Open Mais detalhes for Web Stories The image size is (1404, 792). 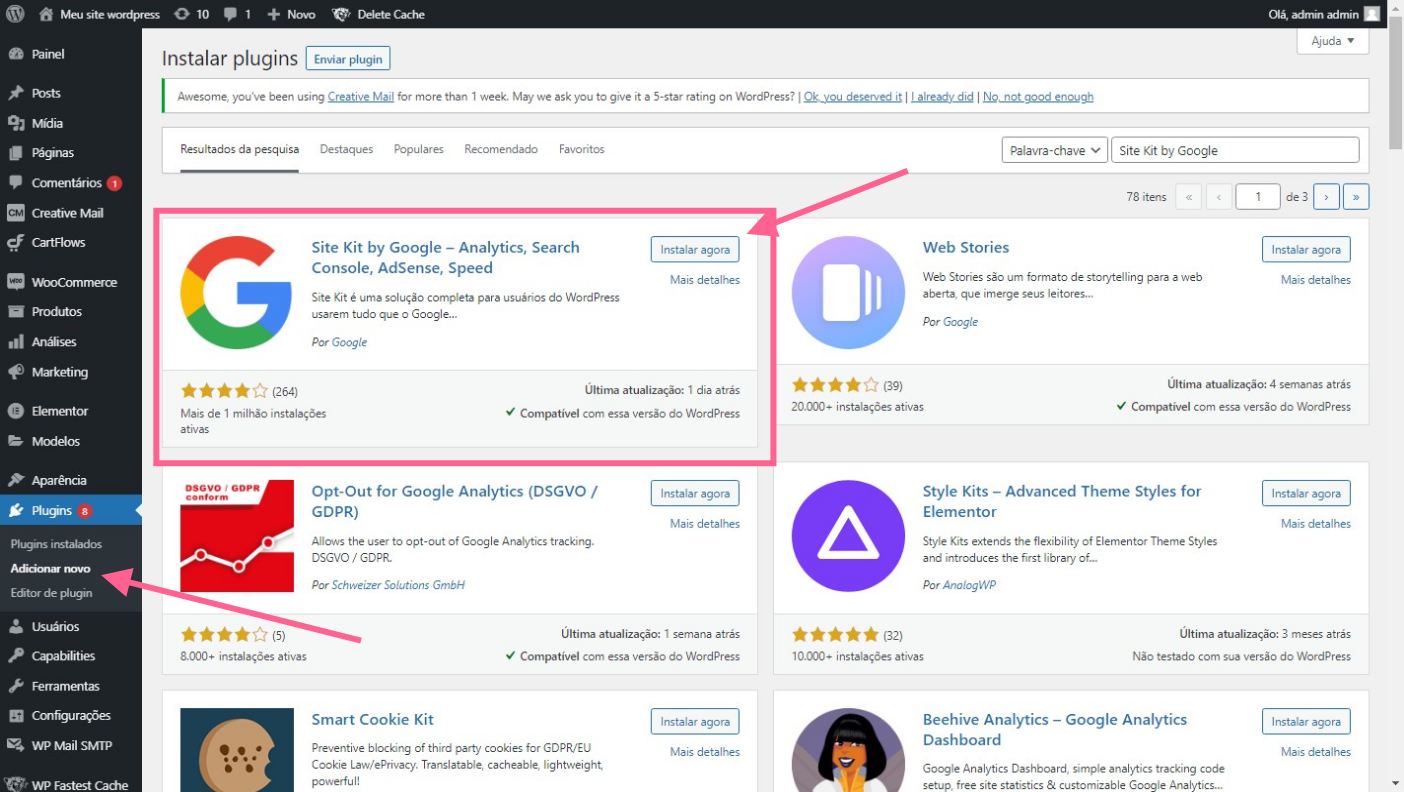[1316, 280]
